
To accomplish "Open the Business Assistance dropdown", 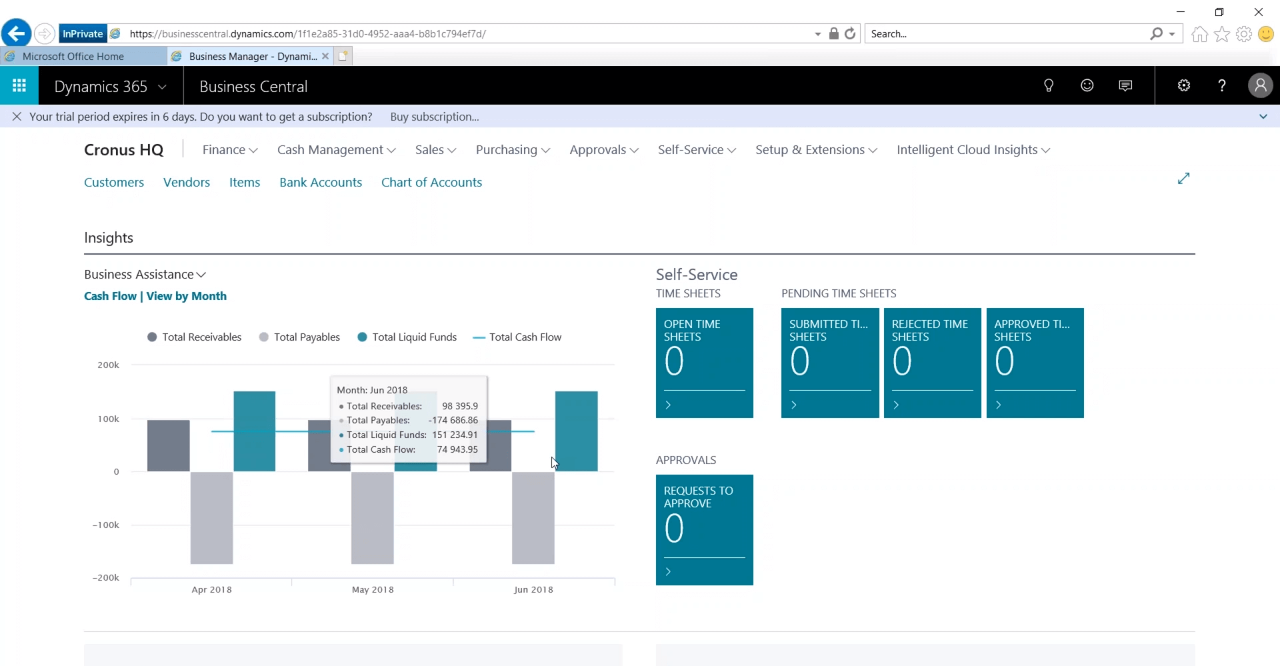I will [145, 274].
